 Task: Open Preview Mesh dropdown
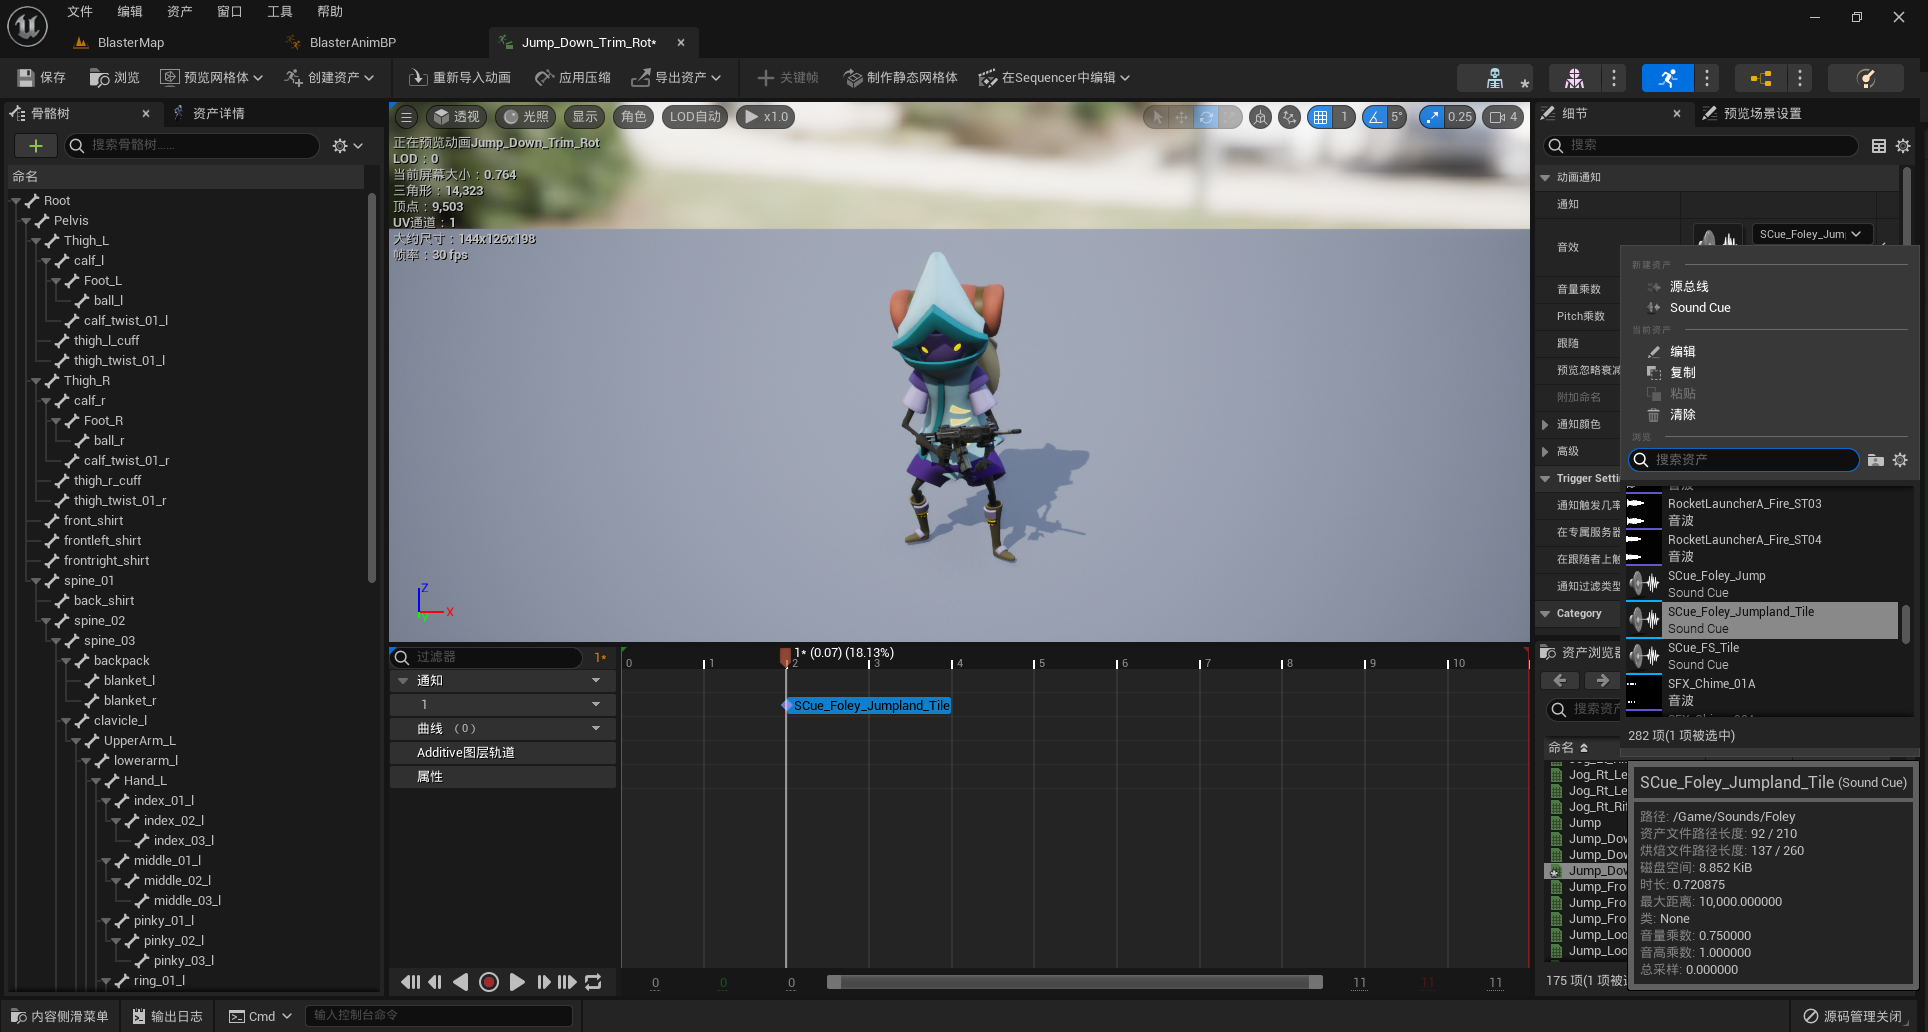tap(211, 77)
